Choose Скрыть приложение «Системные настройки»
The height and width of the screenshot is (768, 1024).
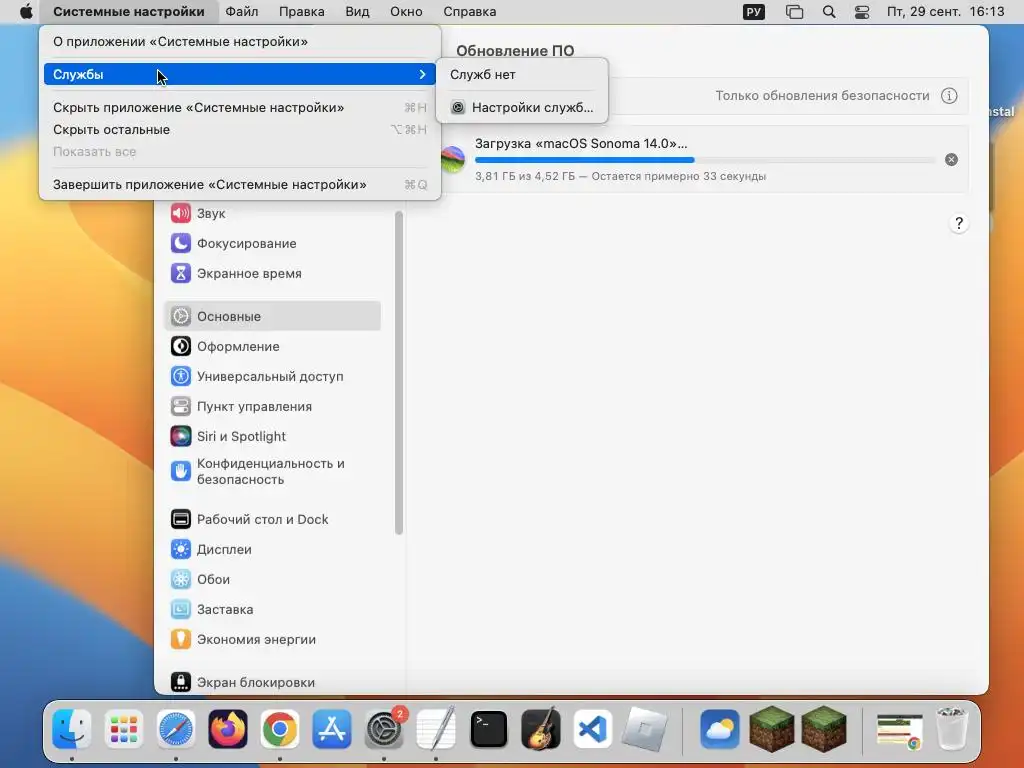pyautogui.click(x=240, y=108)
